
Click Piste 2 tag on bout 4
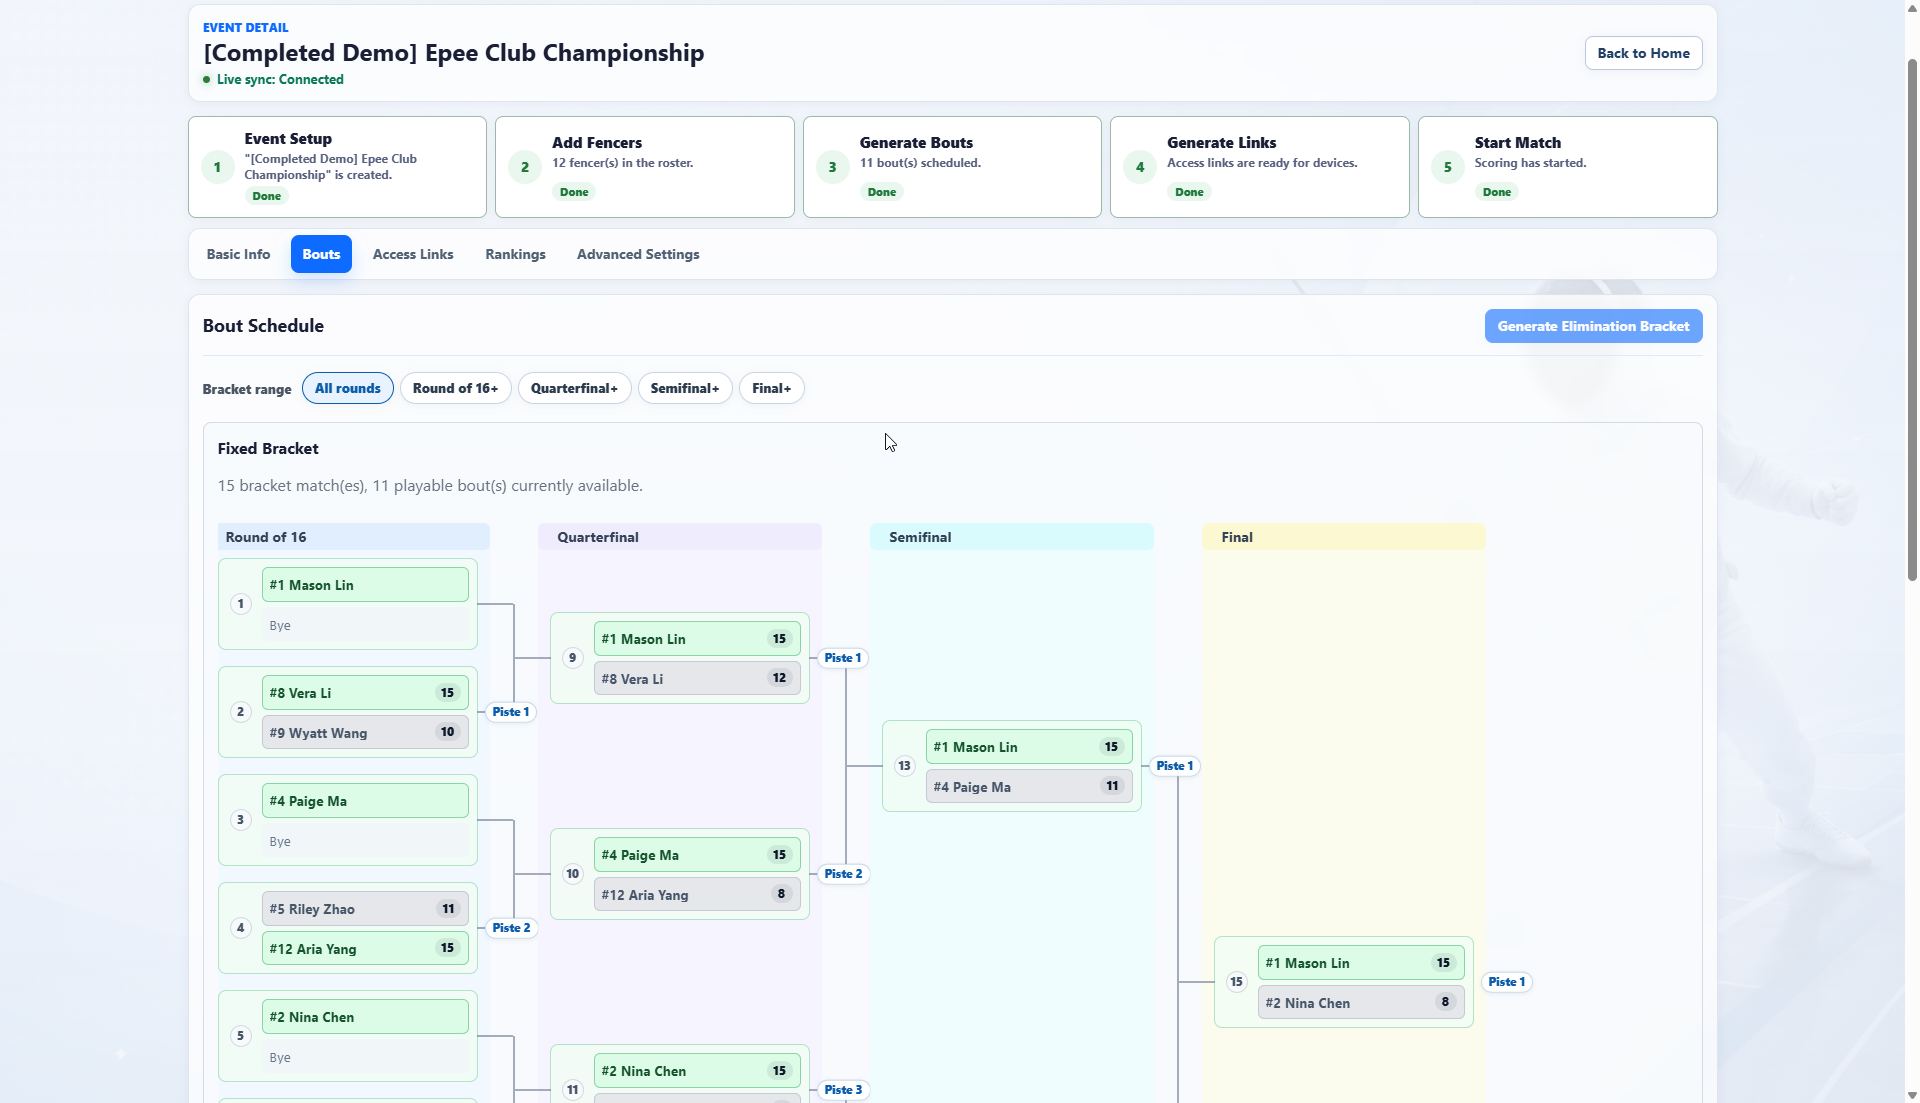click(x=511, y=928)
